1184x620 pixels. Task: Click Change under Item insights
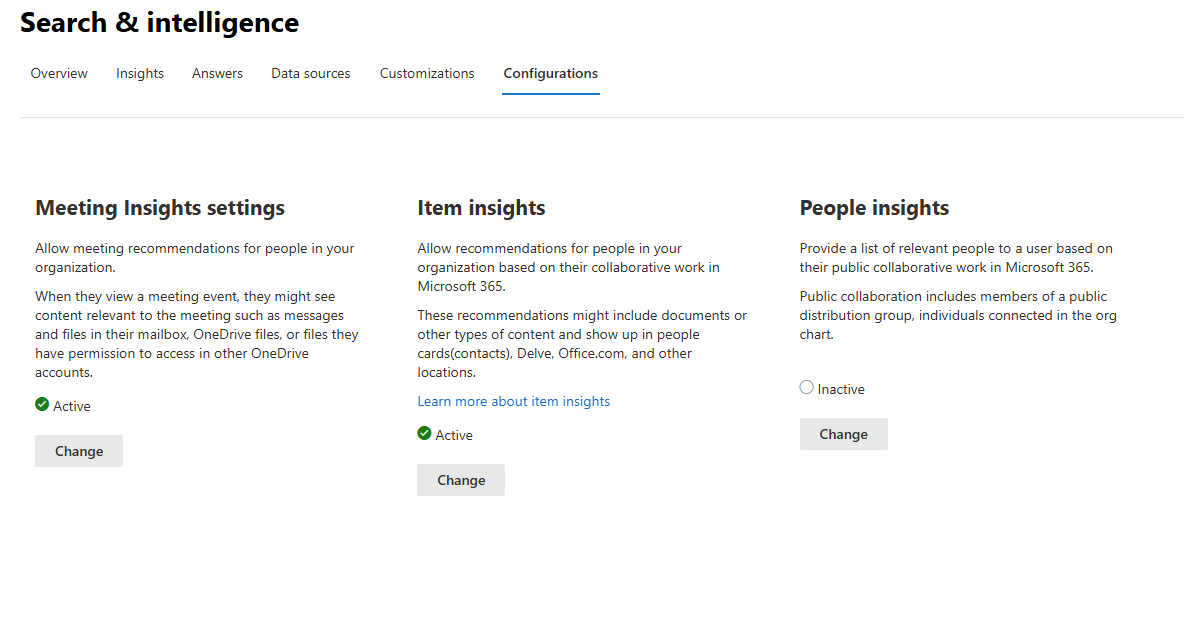pos(461,480)
